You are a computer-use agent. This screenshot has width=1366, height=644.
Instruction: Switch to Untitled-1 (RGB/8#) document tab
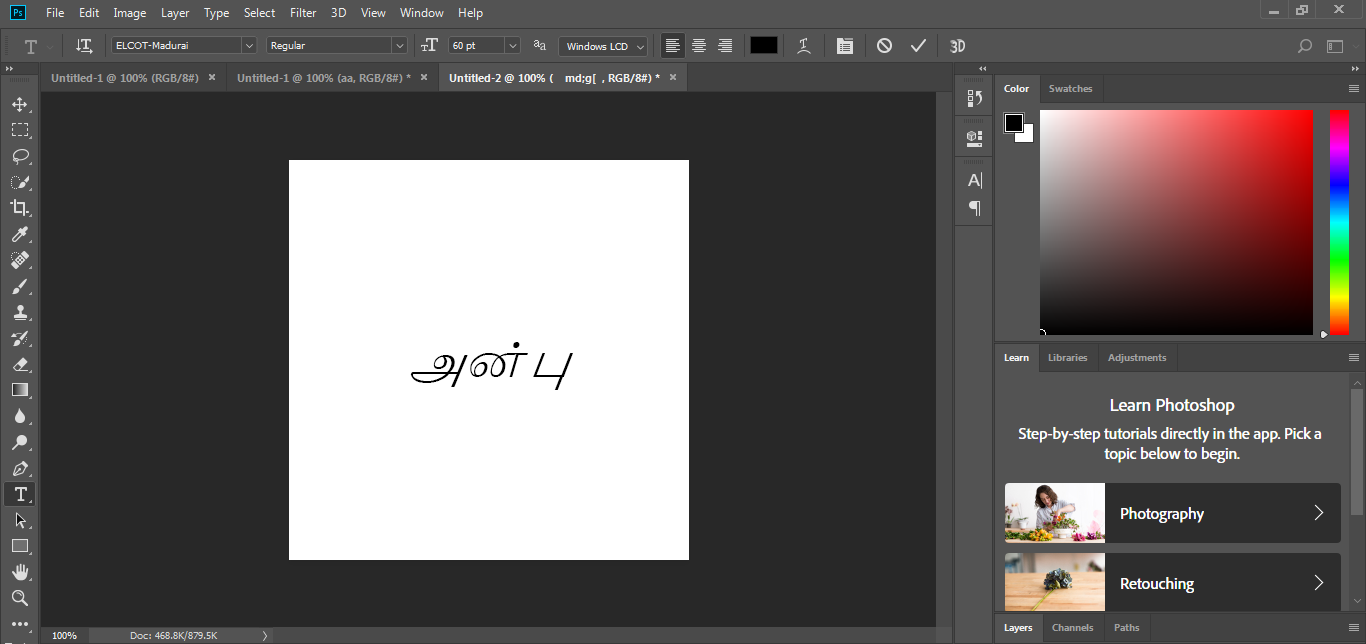tap(125, 78)
